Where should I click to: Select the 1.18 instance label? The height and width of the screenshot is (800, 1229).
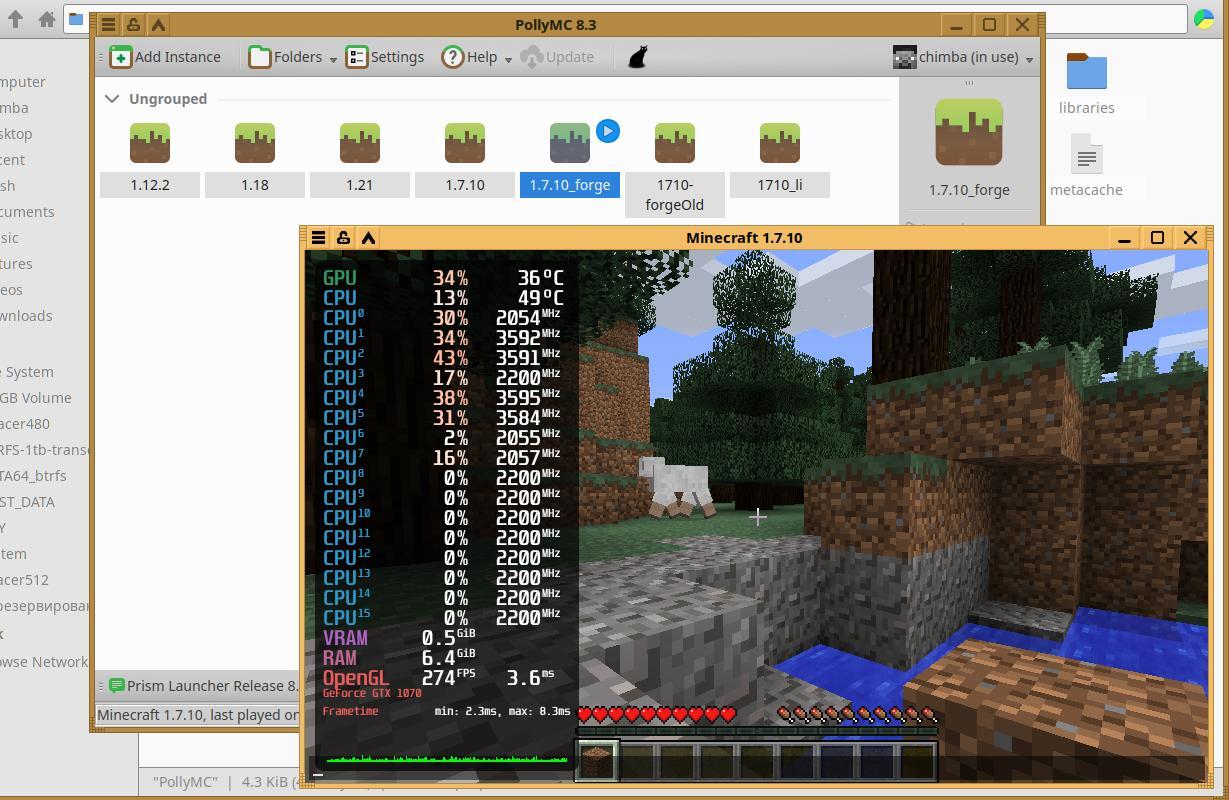point(255,185)
